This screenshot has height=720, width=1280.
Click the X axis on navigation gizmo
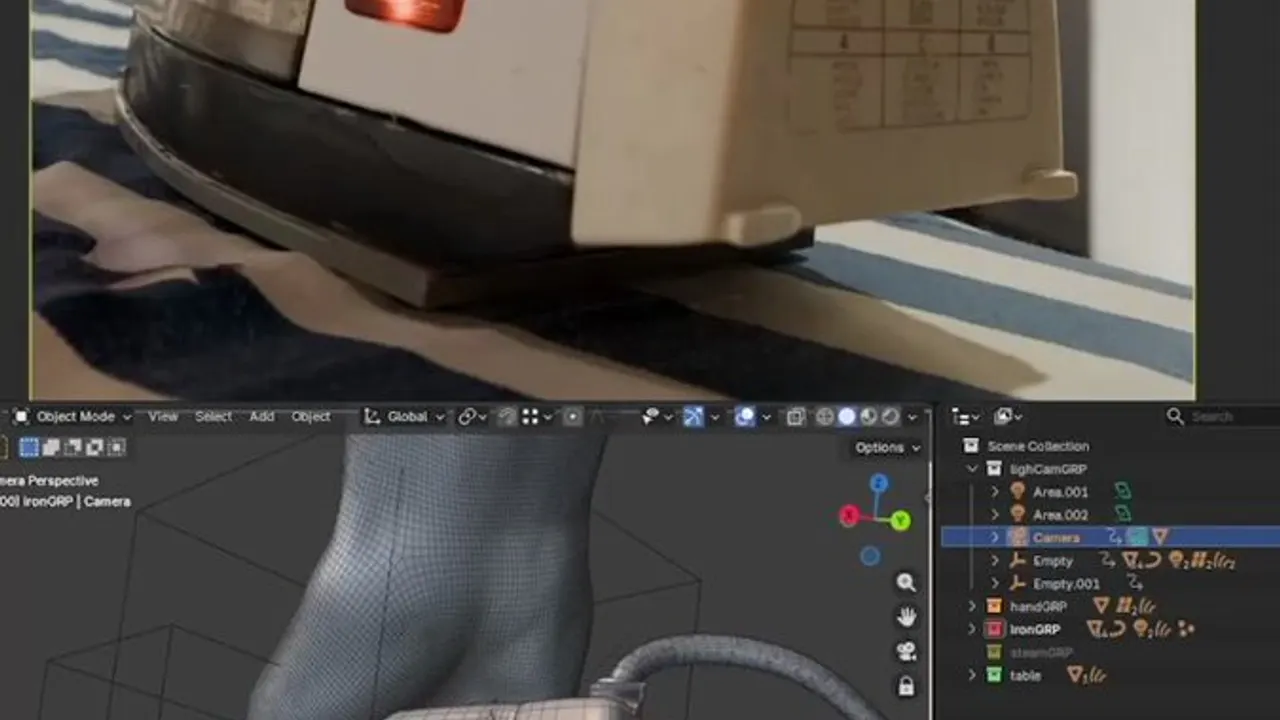pyautogui.click(x=849, y=516)
